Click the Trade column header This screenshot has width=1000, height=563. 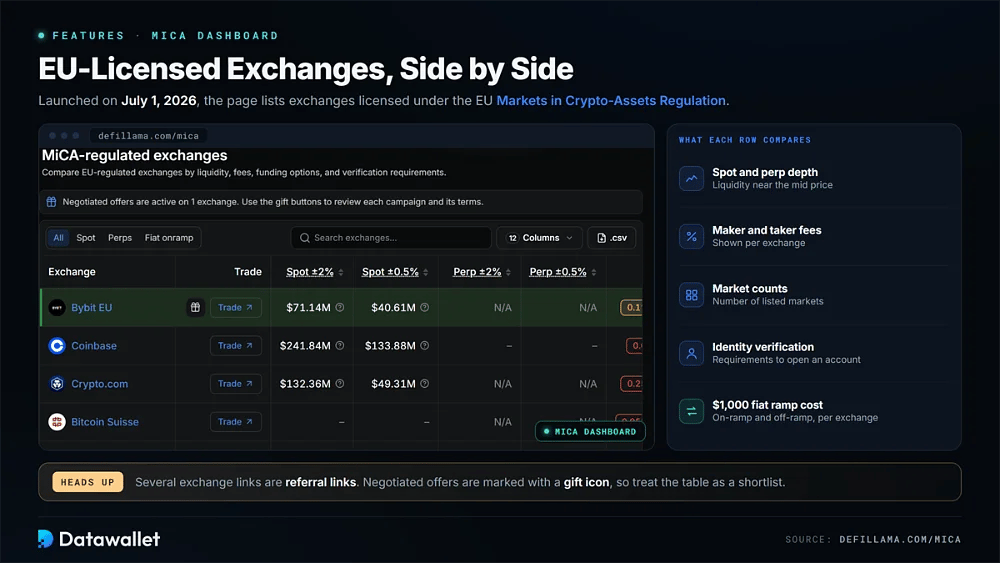(247, 272)
